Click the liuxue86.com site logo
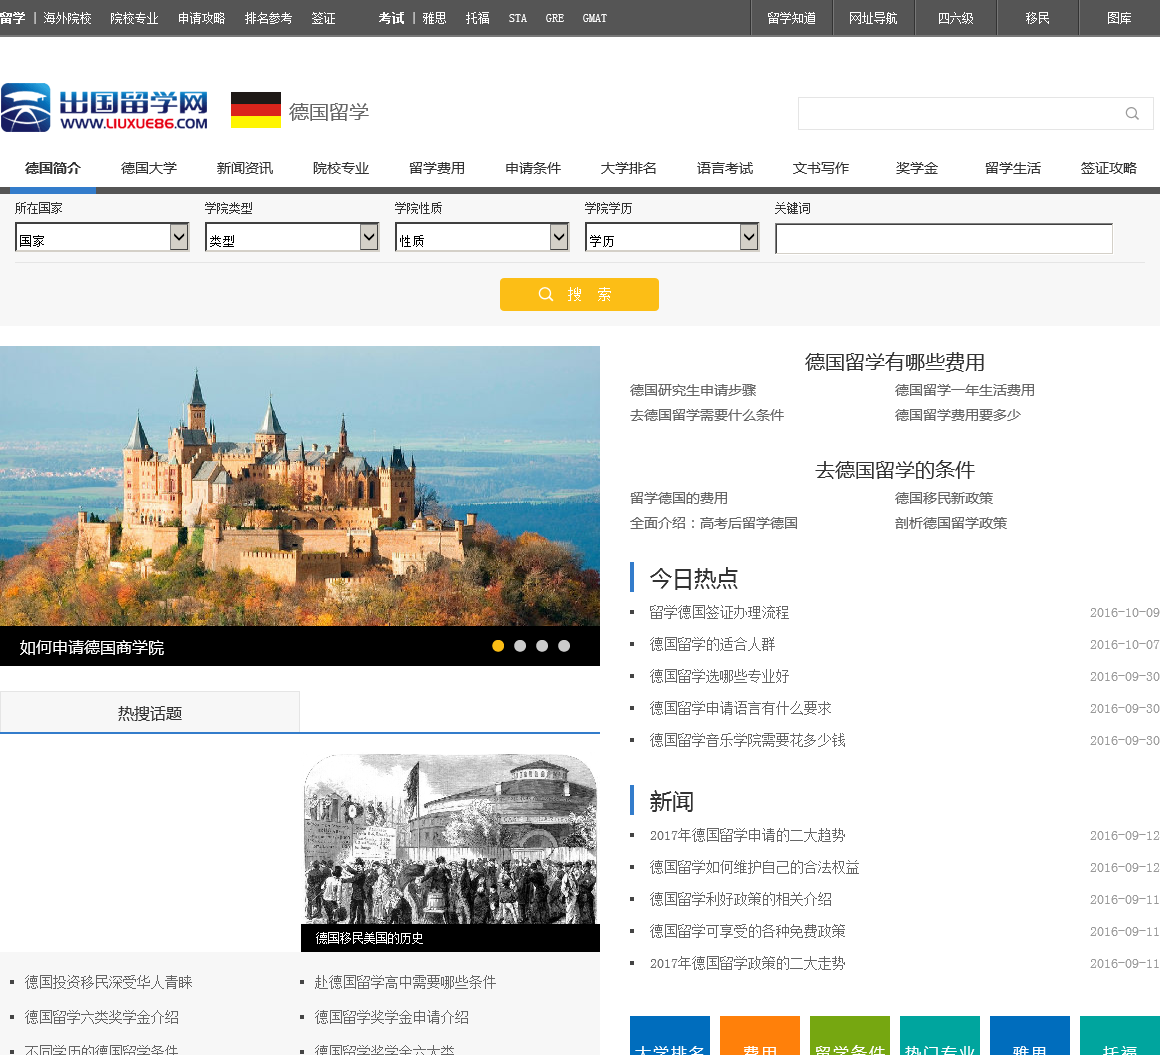 105,108
